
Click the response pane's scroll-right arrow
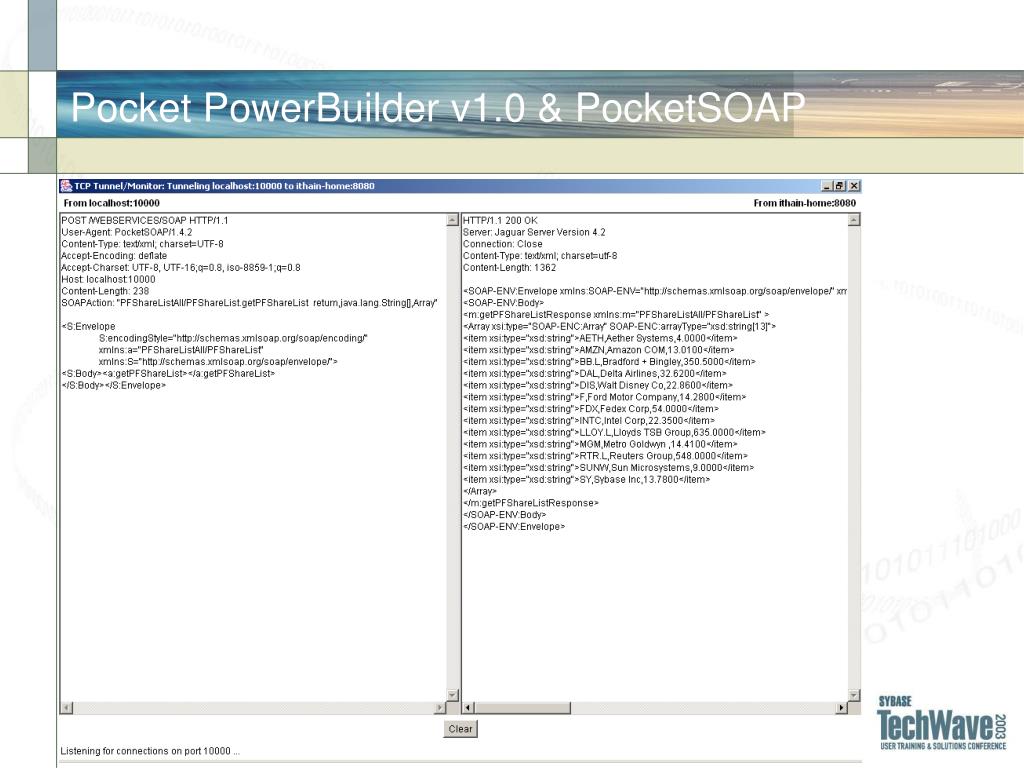pos(841,708)
